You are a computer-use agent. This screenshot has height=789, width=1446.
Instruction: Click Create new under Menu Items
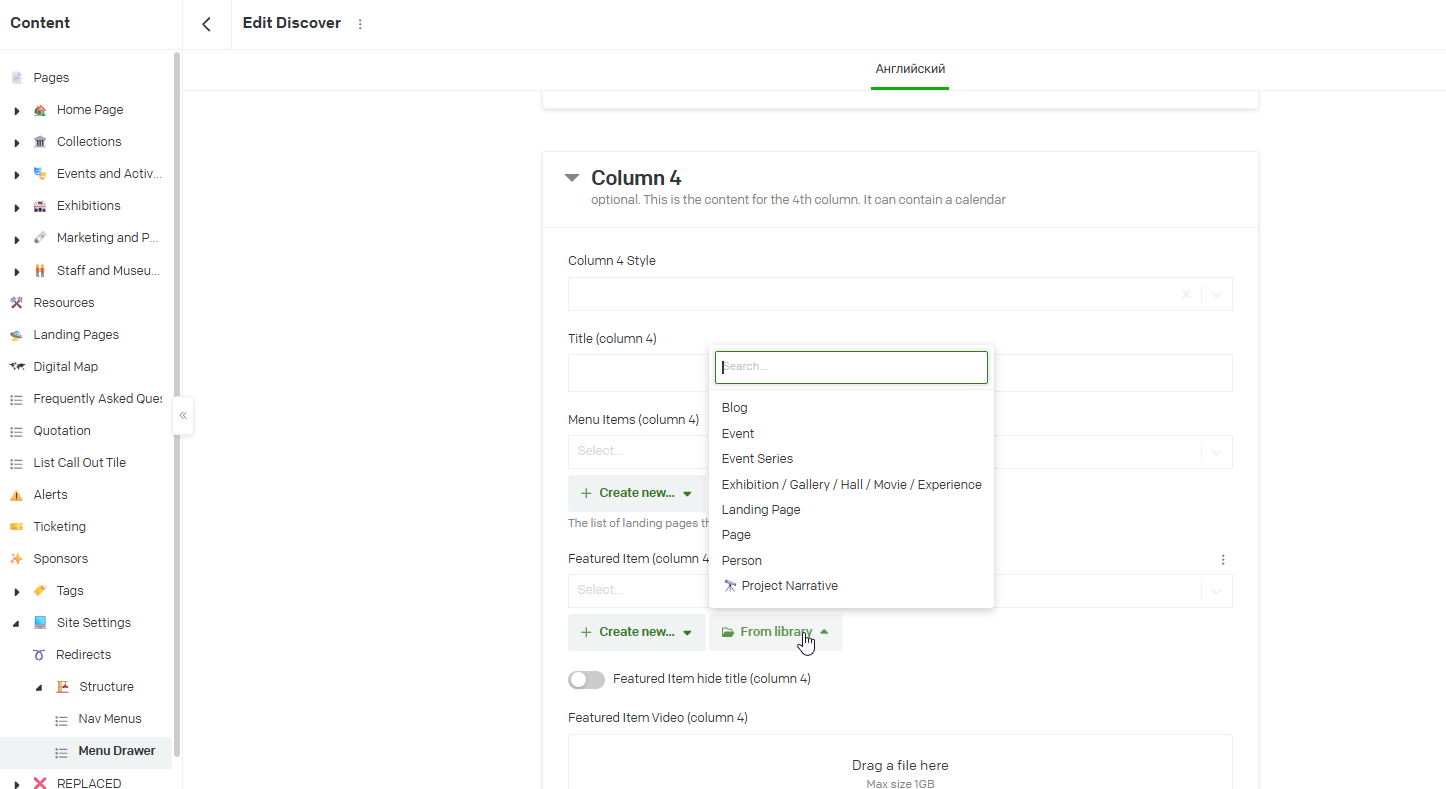coord(636,493)
